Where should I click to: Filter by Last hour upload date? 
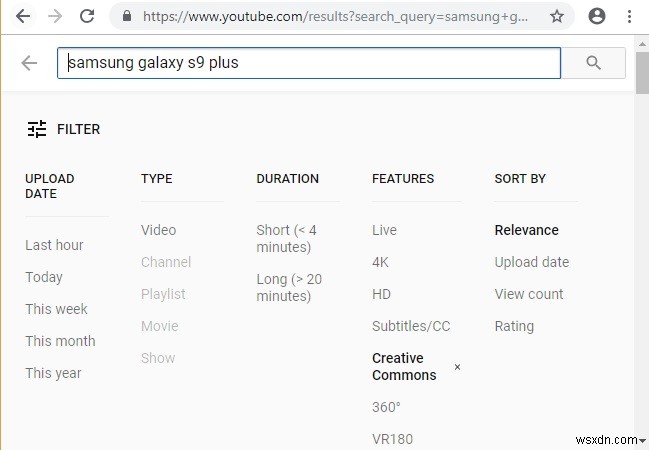54,245
